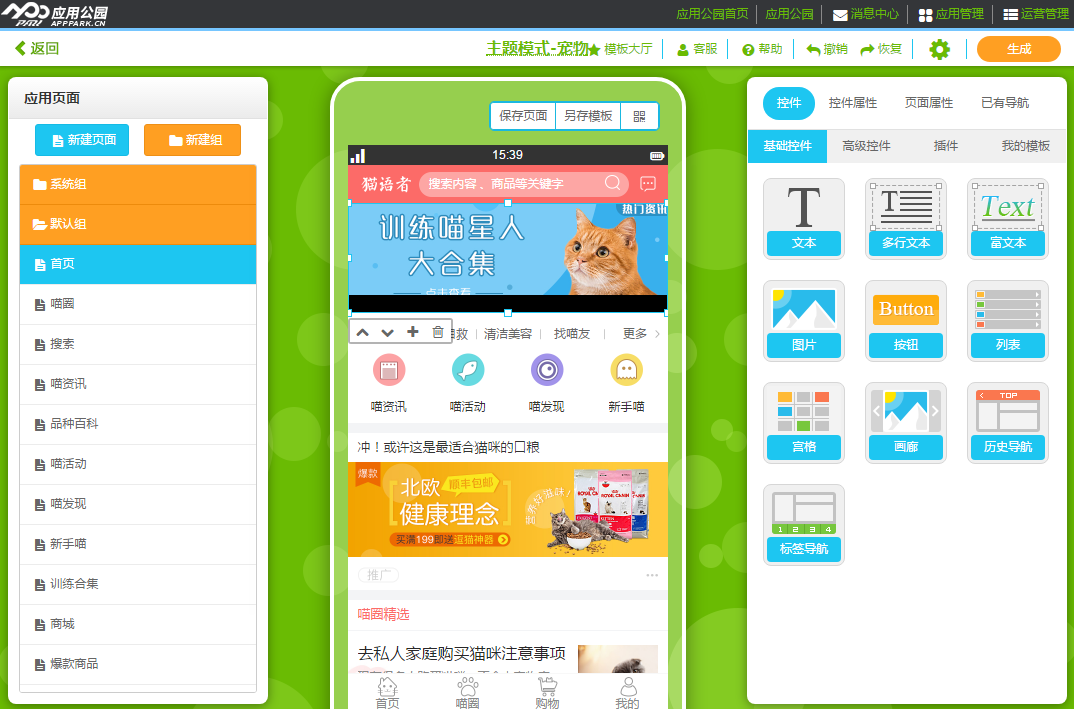Image resolution: width=1074 pixels, height=709 pixels.
Task: Select the single-line Text (文本) widget
Action: (804, 218)
